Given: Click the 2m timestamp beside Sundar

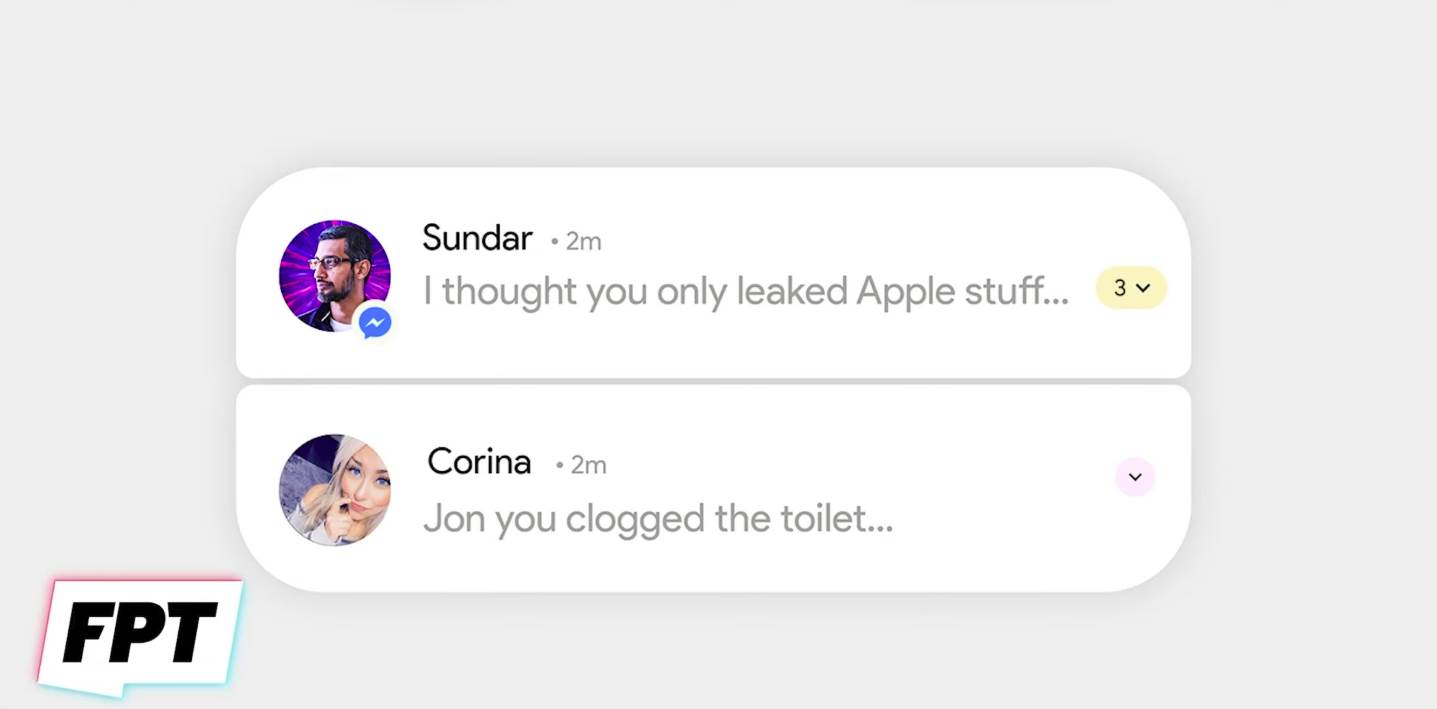Looking at the screenshot, I should [583, 241].
